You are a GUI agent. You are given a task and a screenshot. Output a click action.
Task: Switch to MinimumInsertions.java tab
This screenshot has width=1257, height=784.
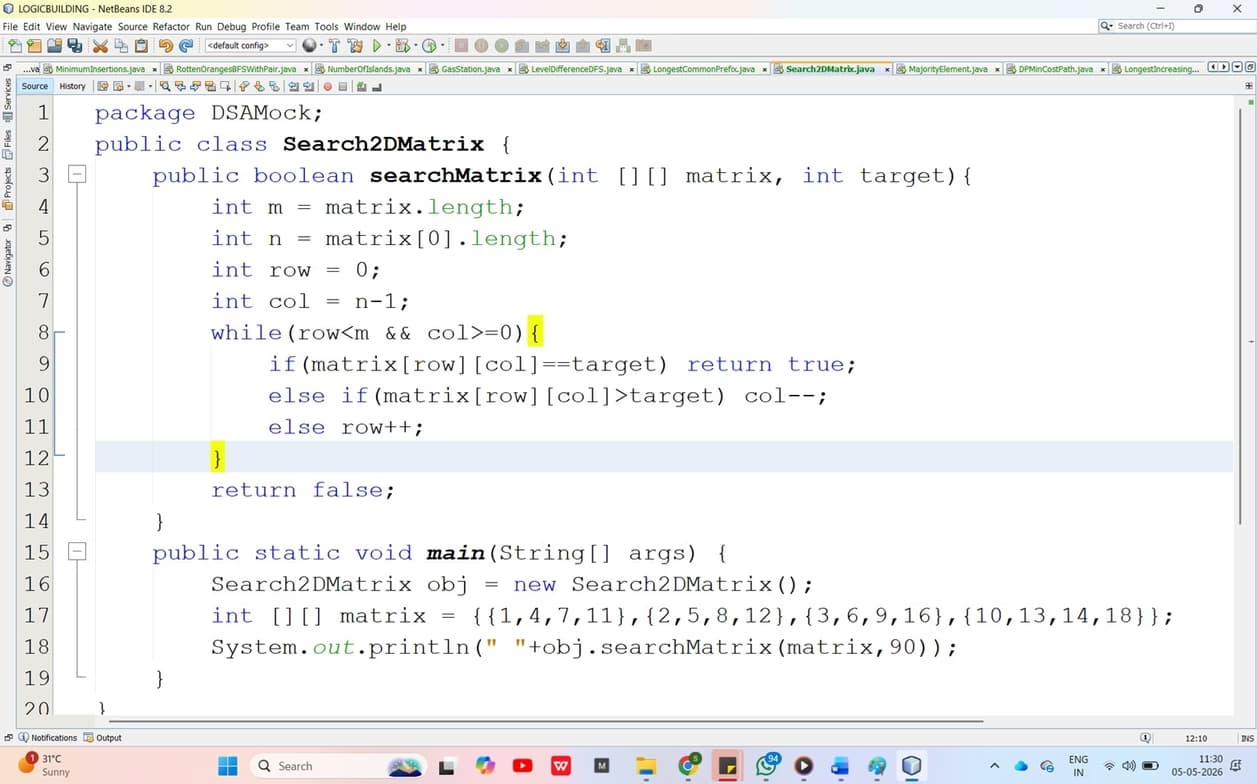click(100, 69)
